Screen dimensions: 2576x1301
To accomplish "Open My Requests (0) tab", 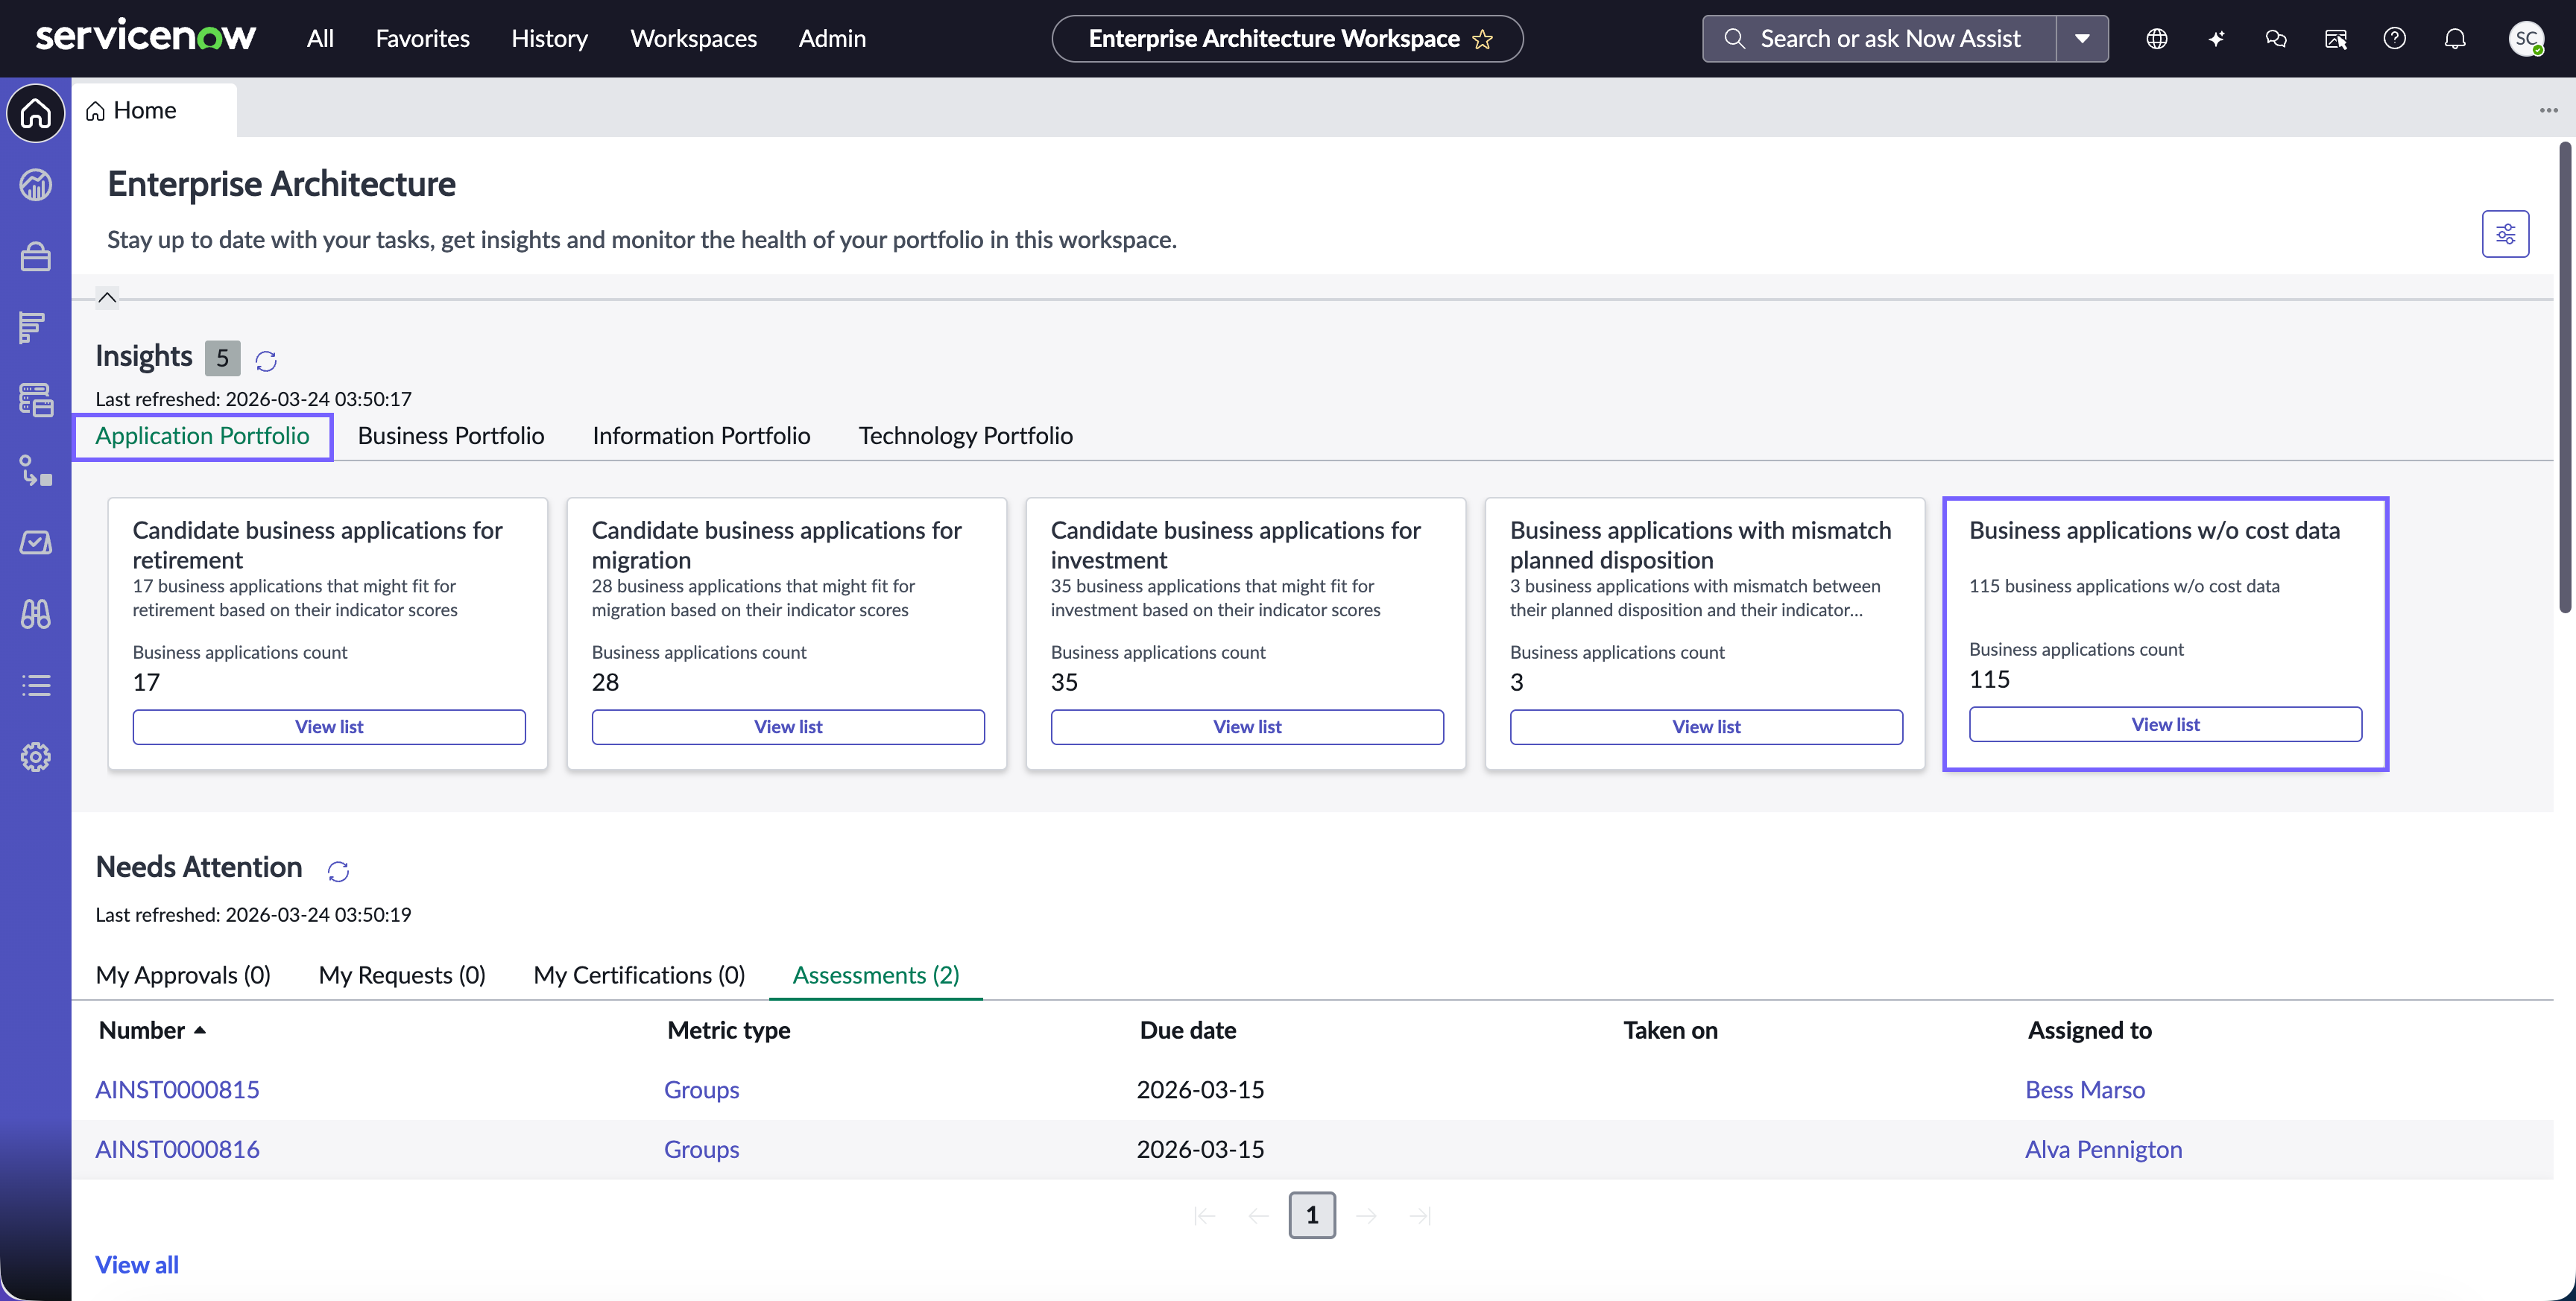I will [402, 975].
